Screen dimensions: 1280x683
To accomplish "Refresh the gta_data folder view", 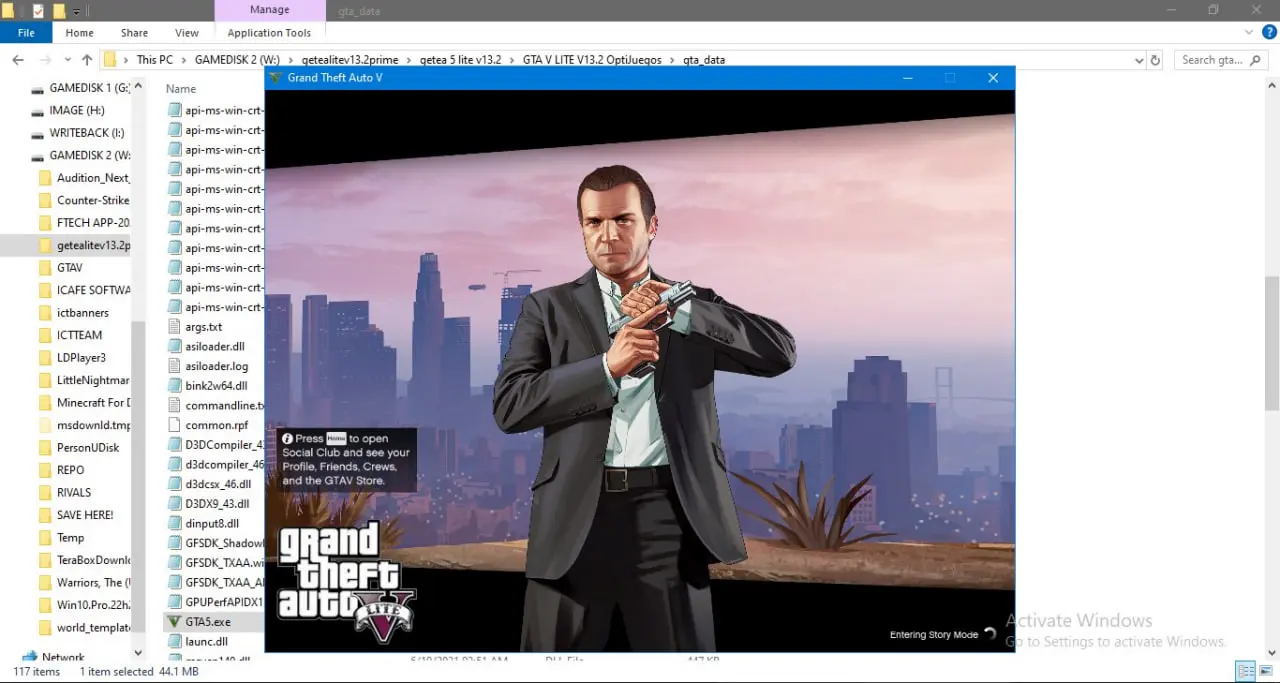I will coord(1156,60).
